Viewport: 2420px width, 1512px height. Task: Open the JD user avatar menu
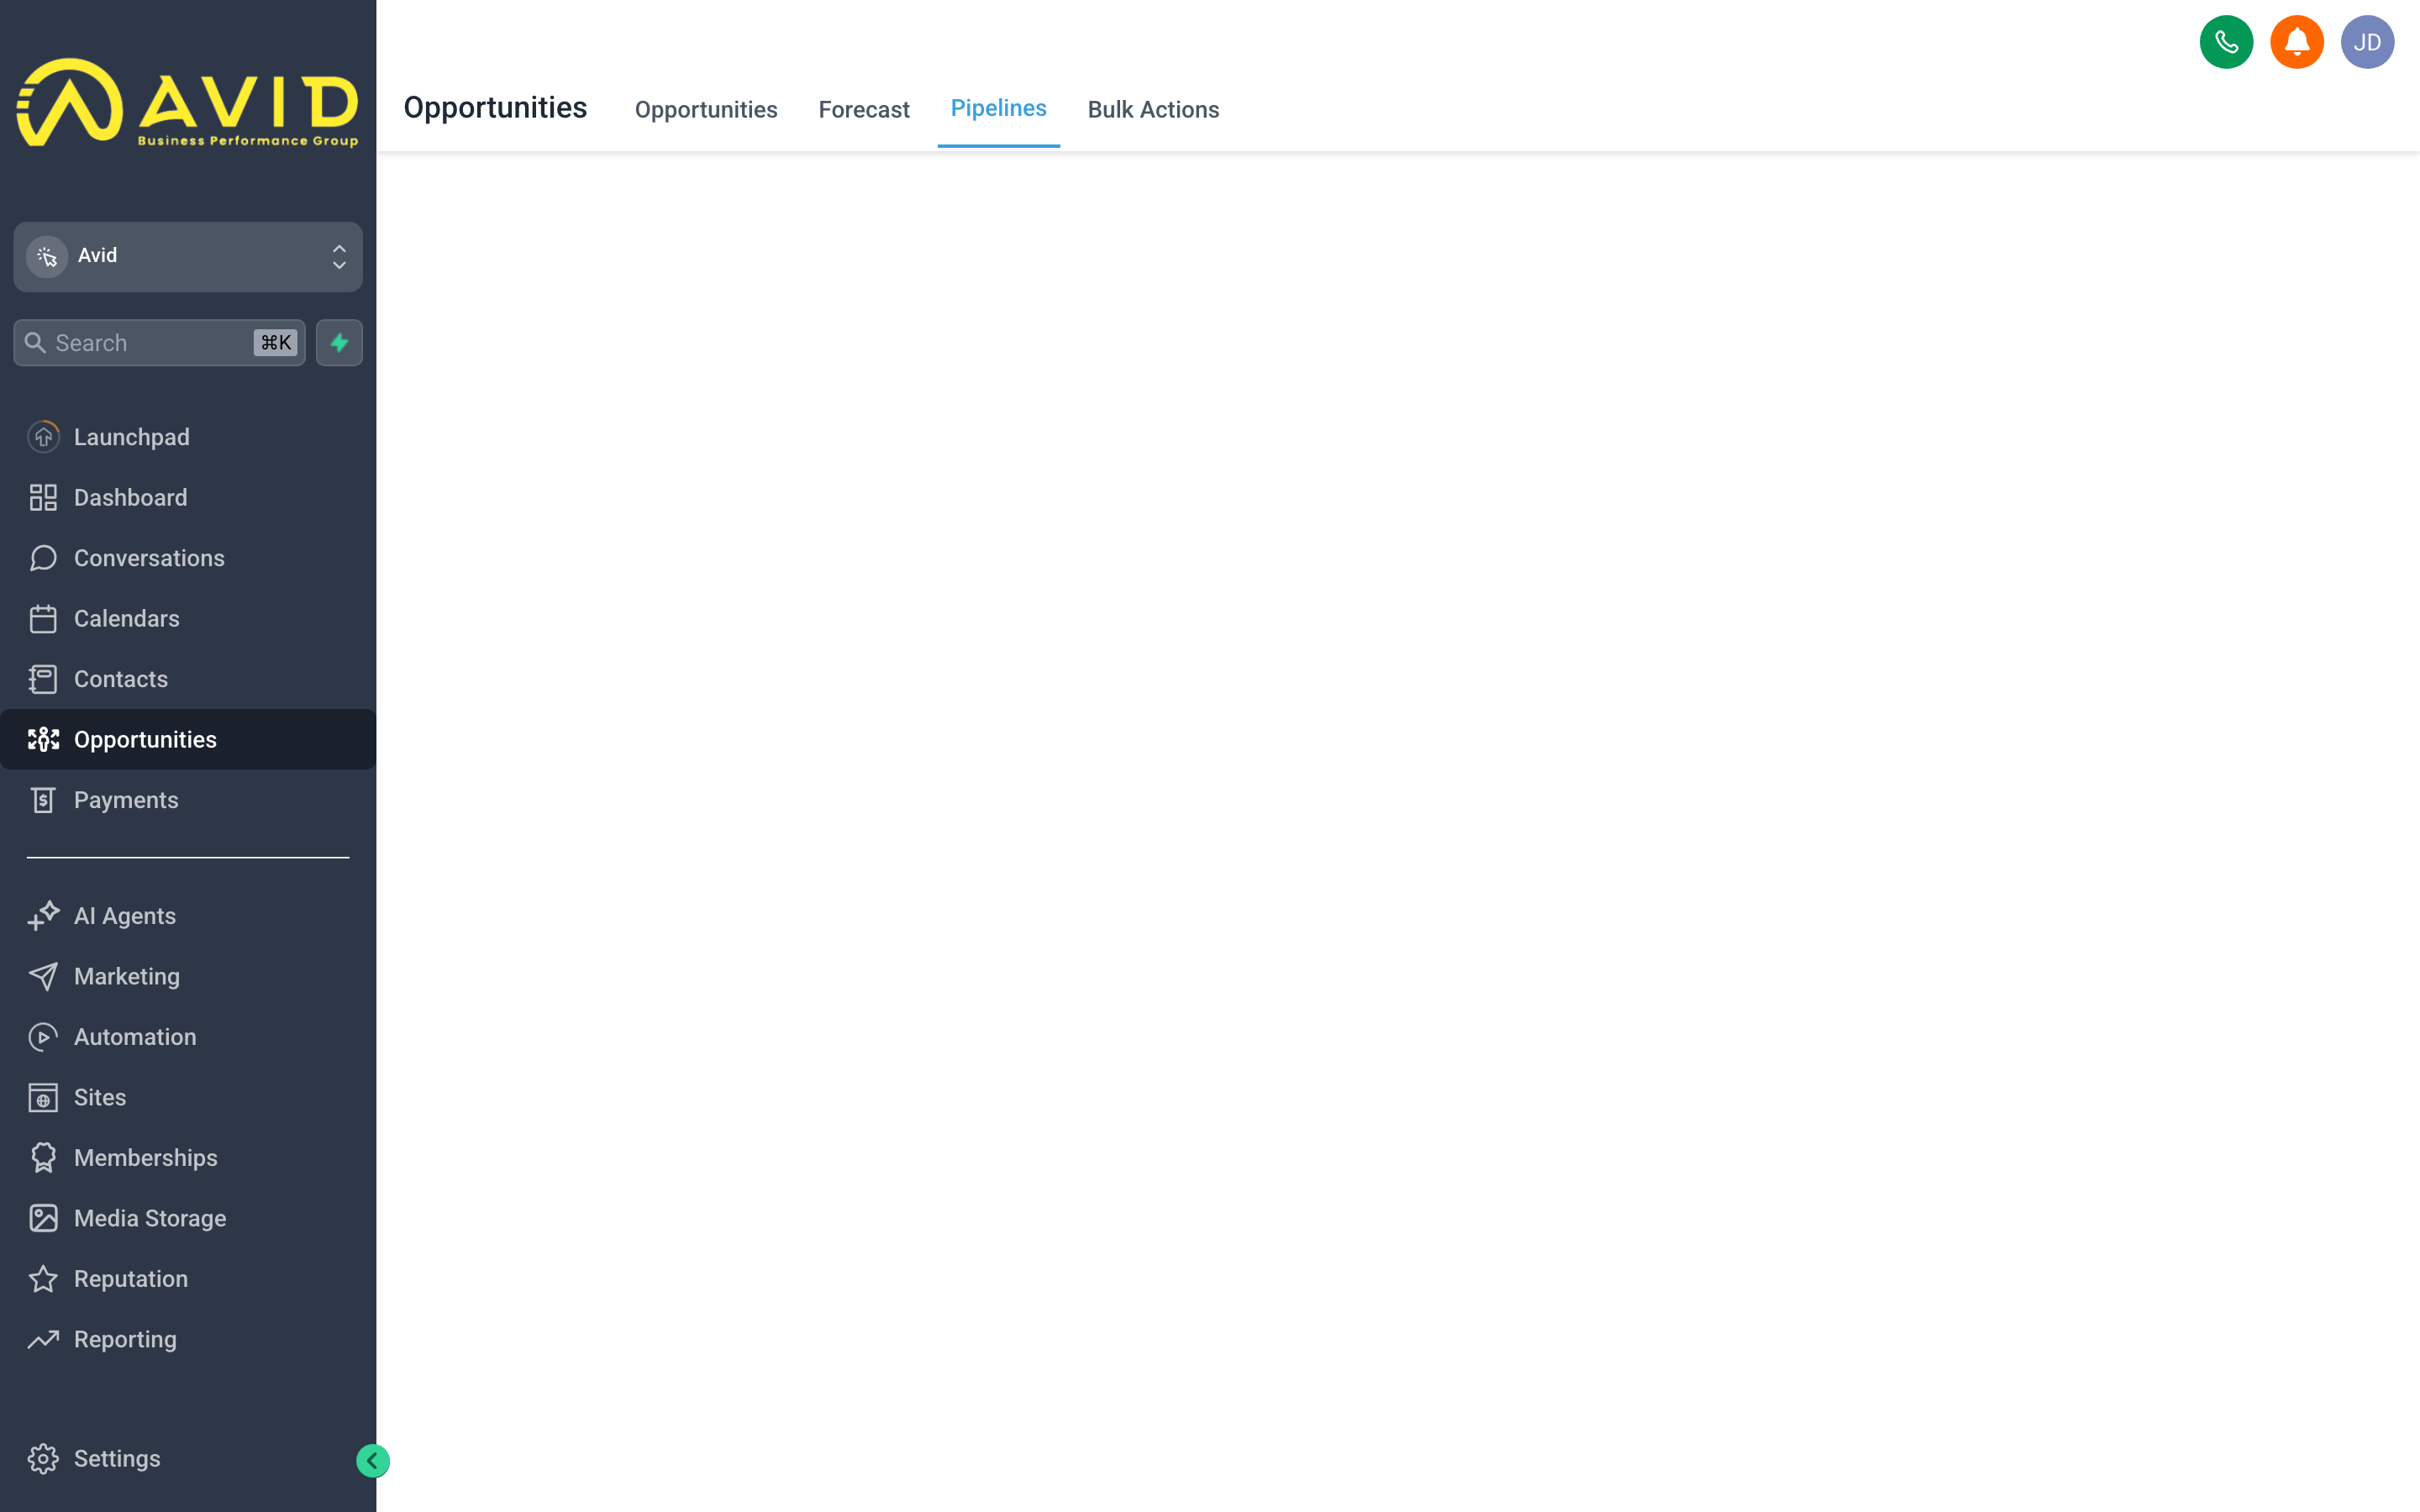pyautogui.click(x=2366, y=42)
